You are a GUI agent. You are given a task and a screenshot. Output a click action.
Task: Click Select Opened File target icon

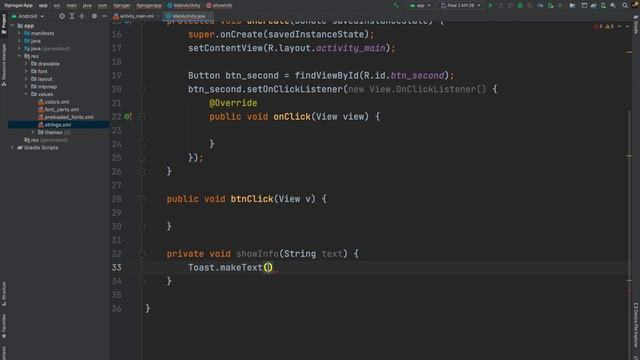pos(62,16)
